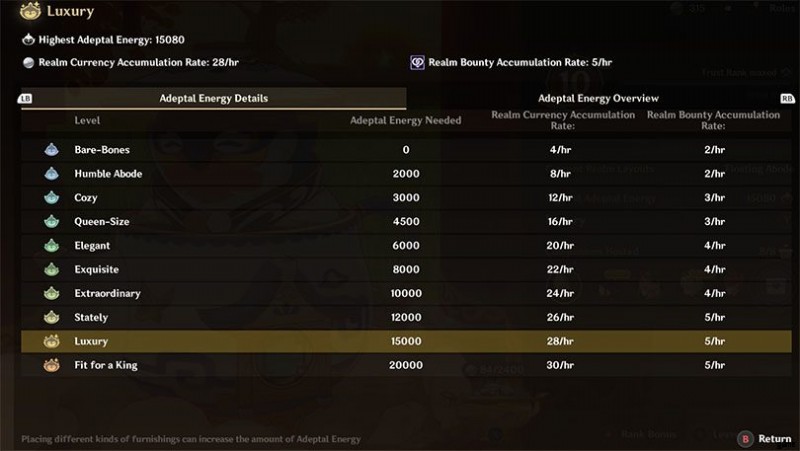Select the Exquisite level row

coord(407,269)
